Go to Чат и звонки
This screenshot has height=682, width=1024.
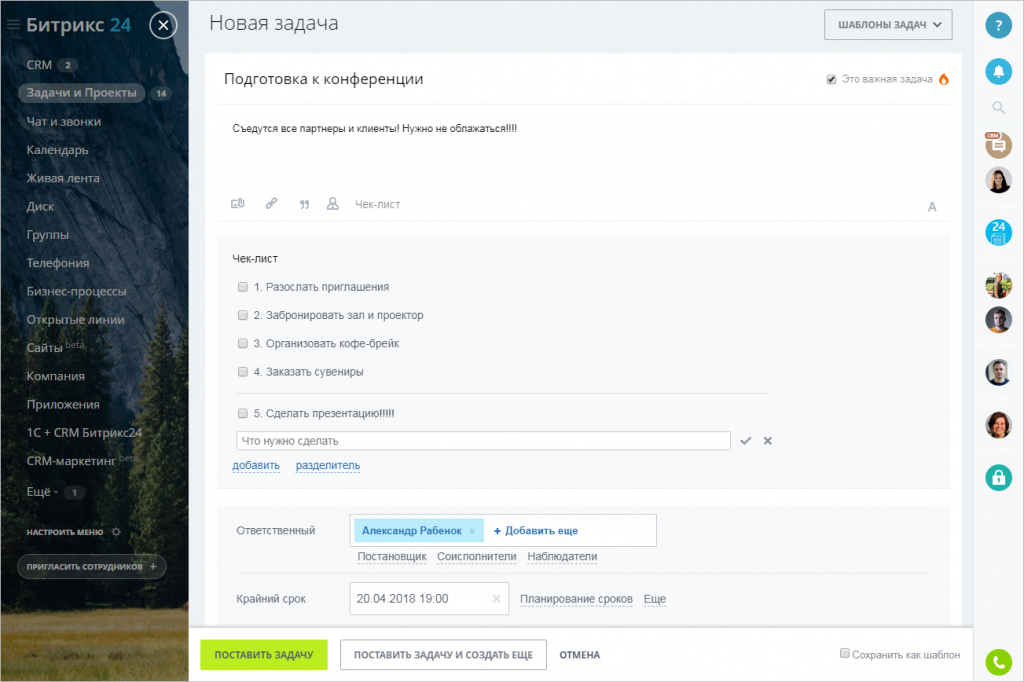click(64, 122)
